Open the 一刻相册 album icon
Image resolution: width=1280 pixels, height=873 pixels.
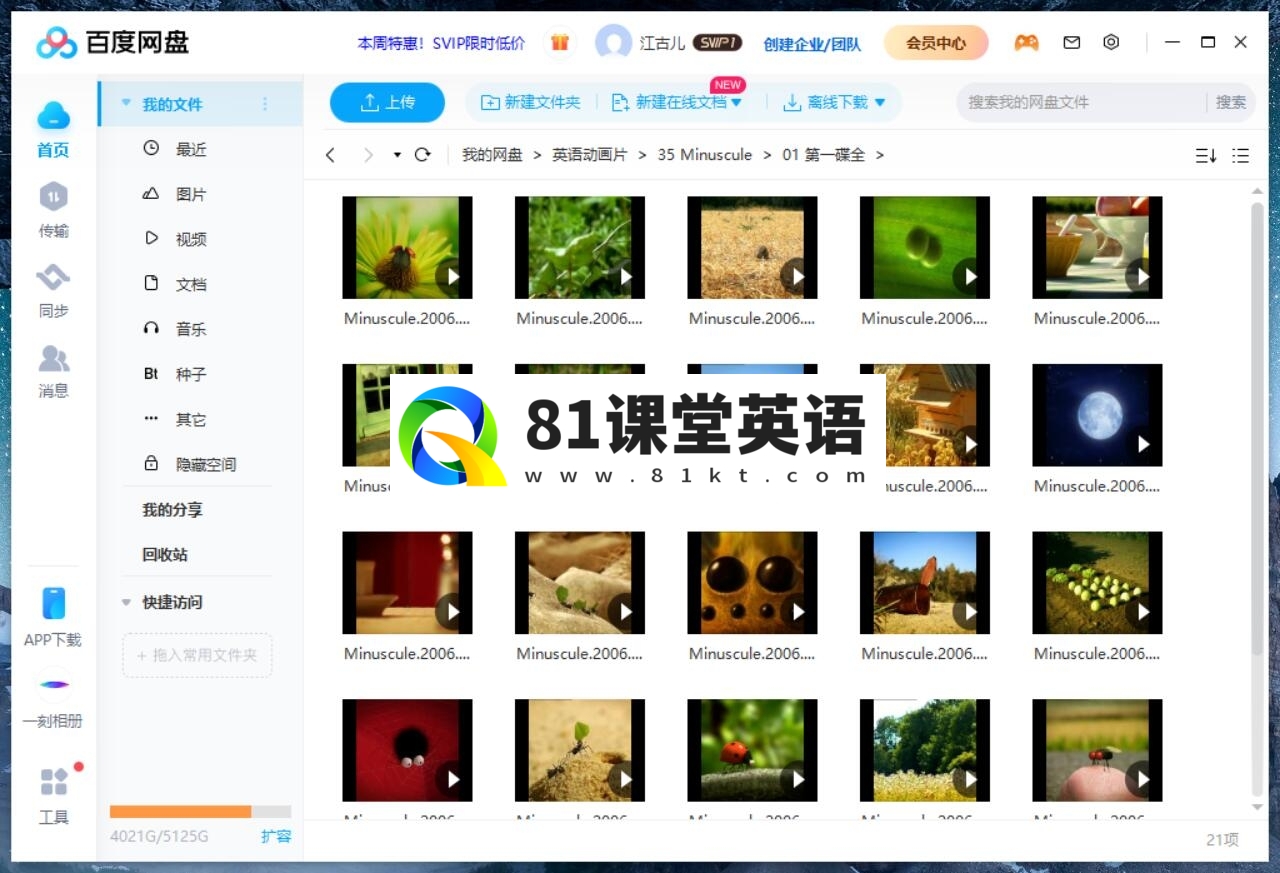tap(53, 684)
